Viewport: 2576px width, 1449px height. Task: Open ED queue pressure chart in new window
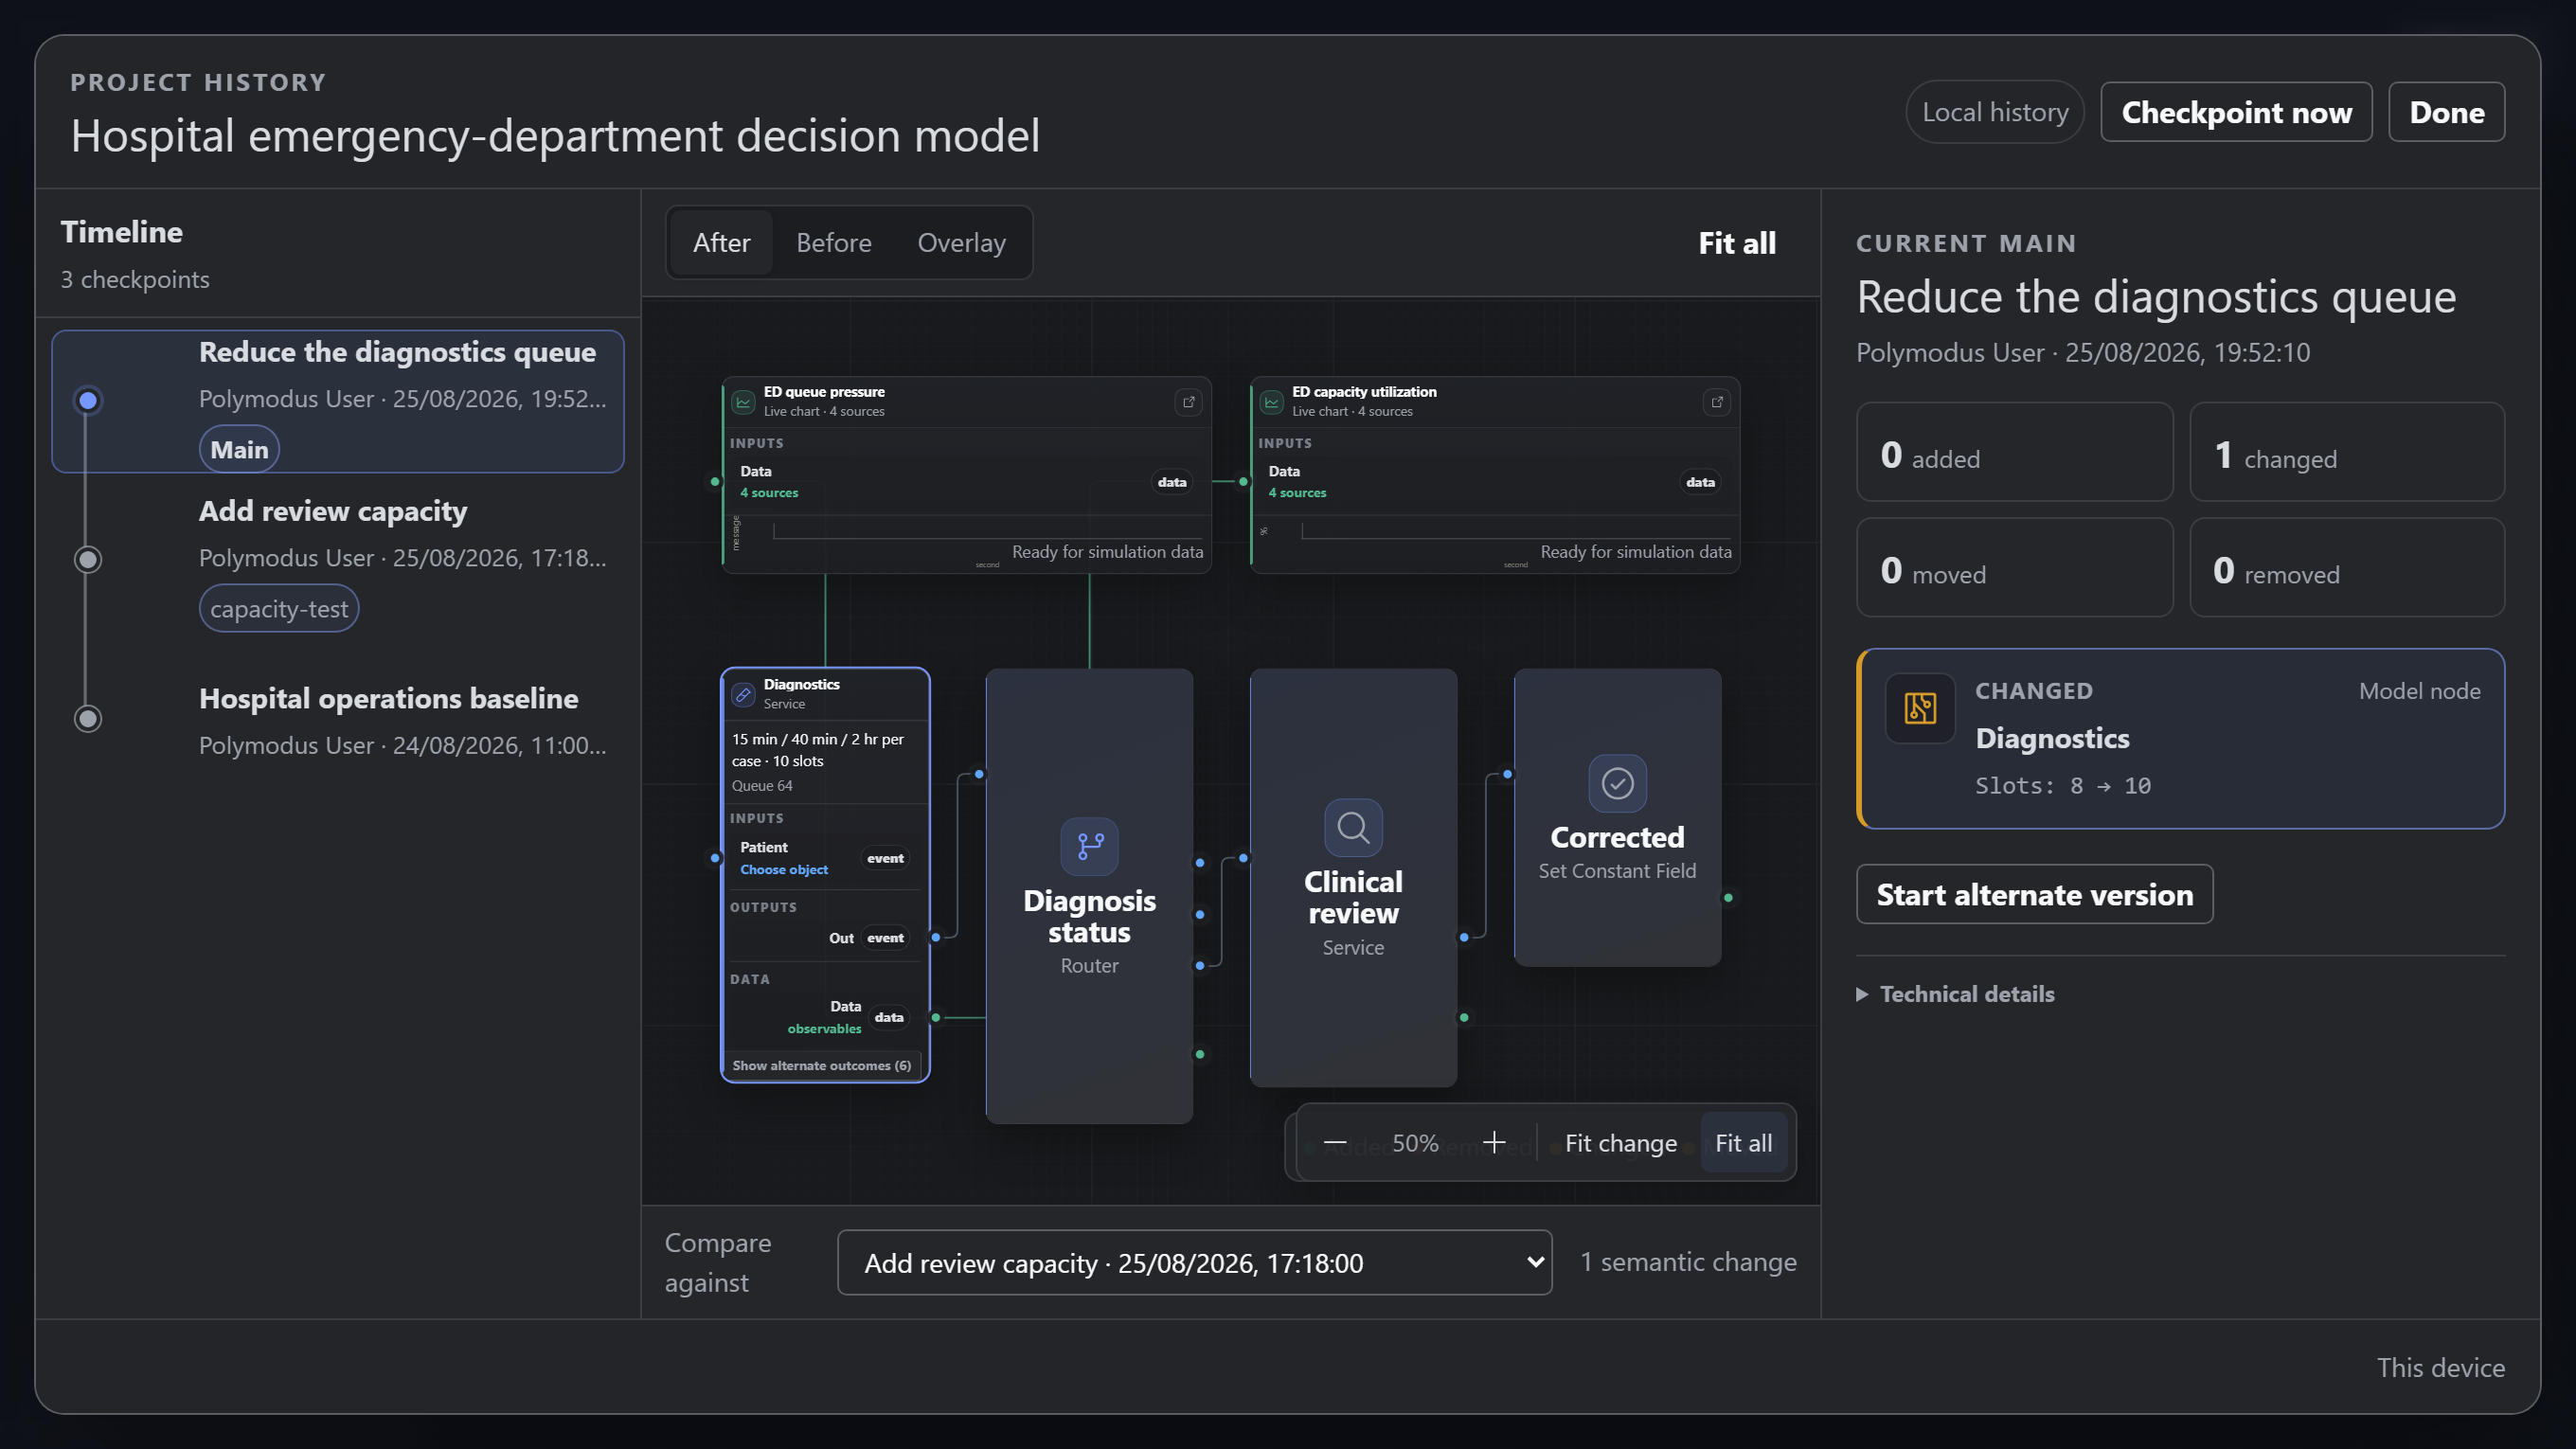click(x=1188, y=402)
